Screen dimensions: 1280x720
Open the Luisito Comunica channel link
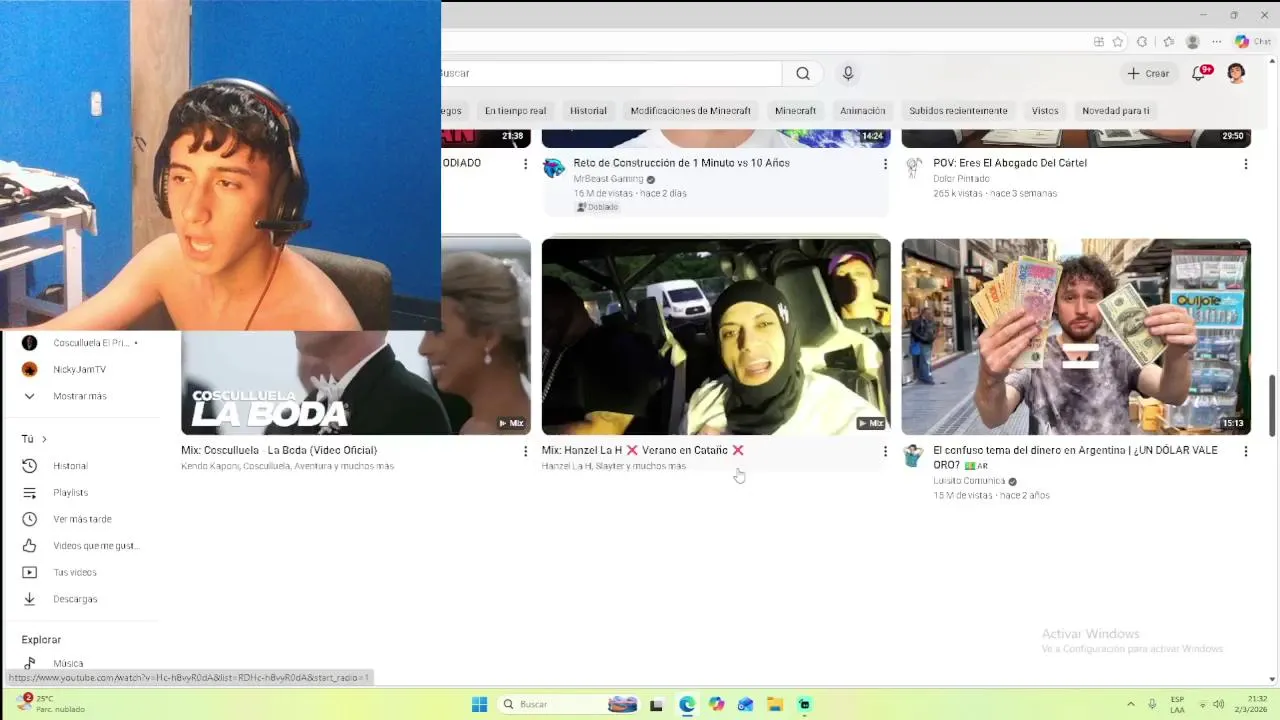point(969,481)
